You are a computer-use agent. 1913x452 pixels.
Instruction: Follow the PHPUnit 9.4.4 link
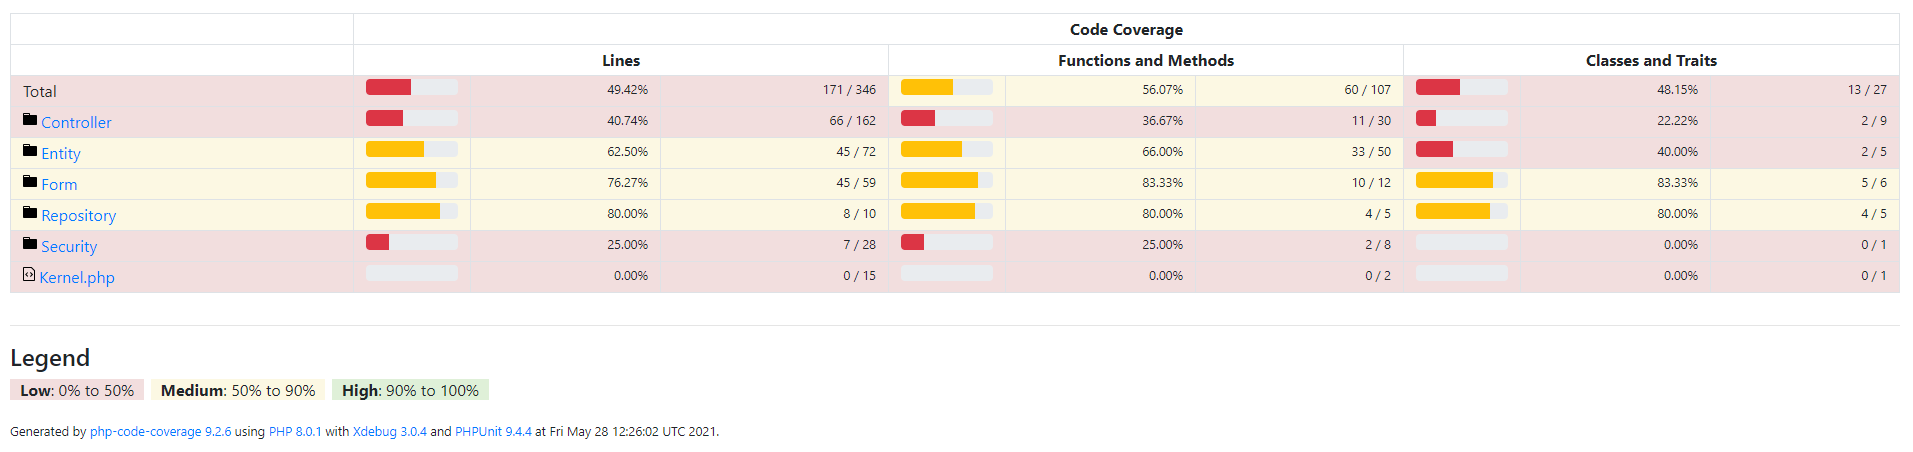pos(493,432)
